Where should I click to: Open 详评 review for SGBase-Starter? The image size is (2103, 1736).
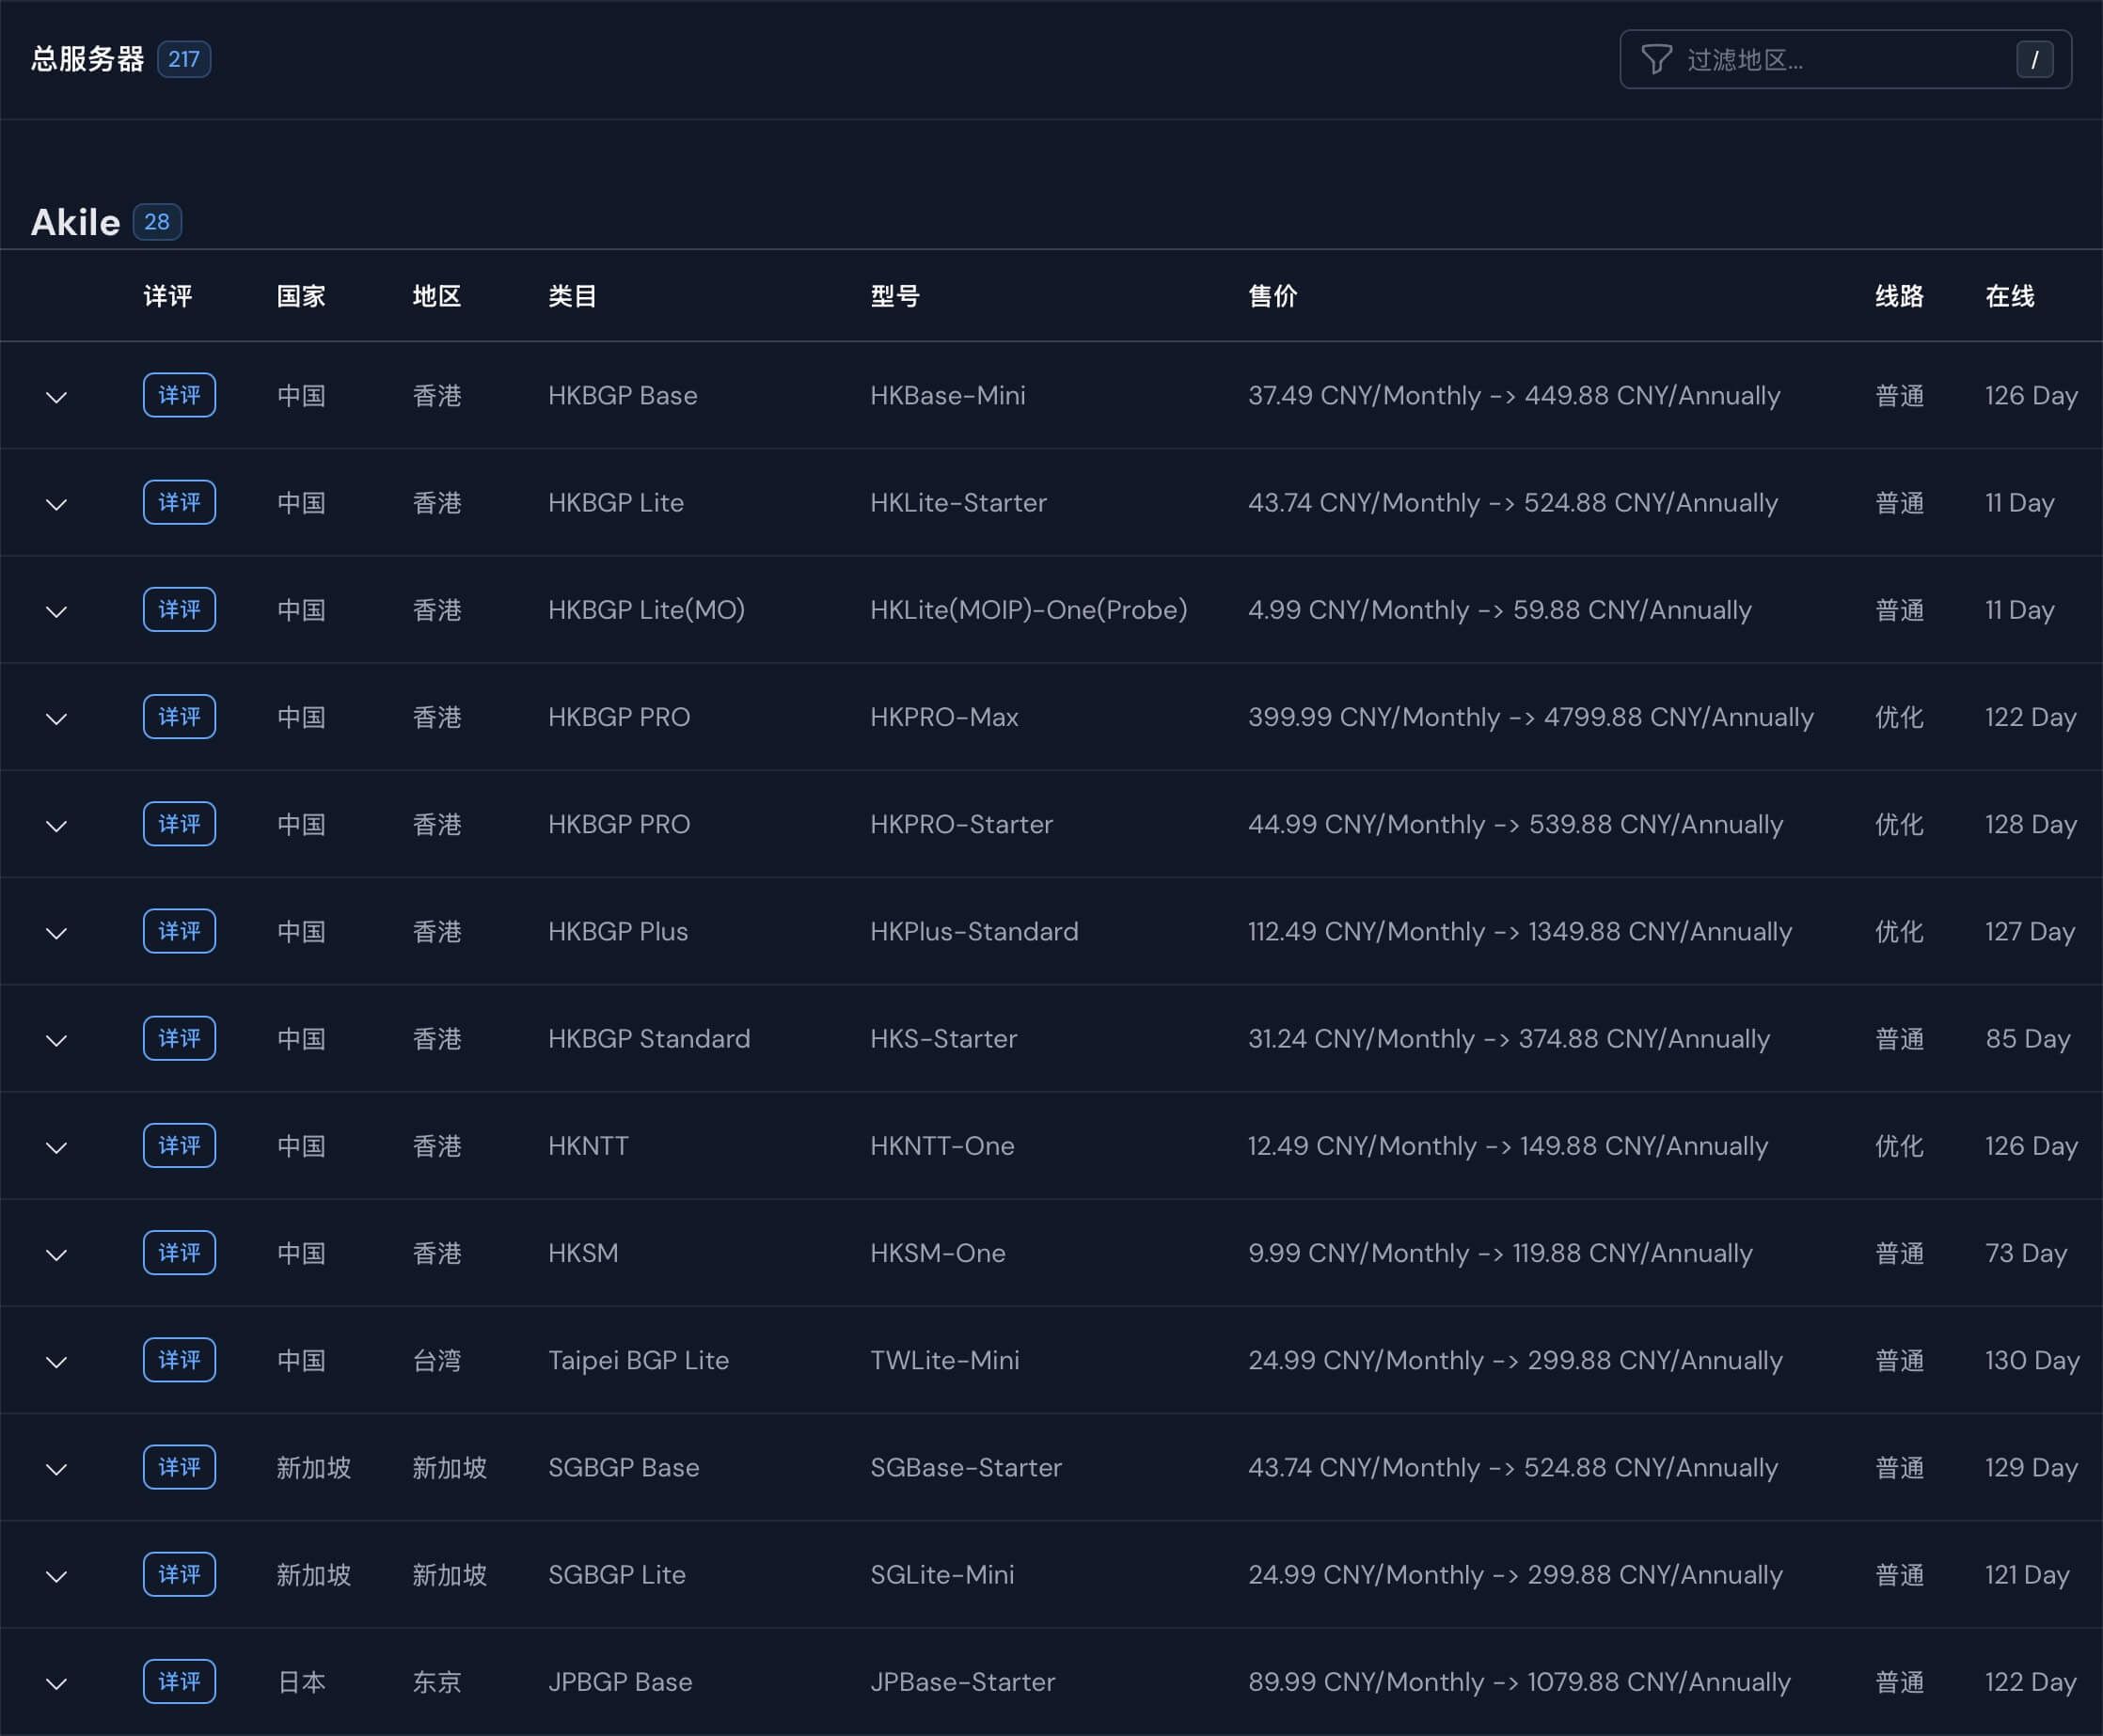(179, 1467)
